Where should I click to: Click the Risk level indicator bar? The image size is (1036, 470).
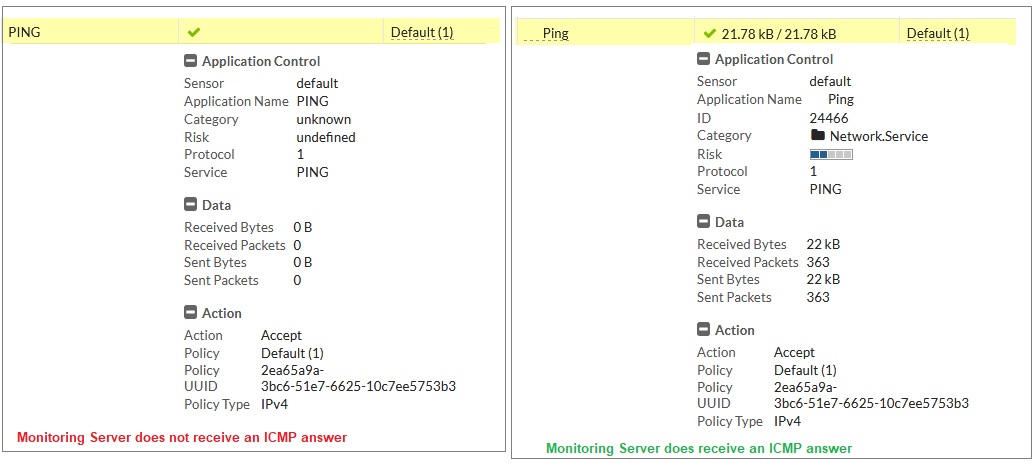point(830,154)
